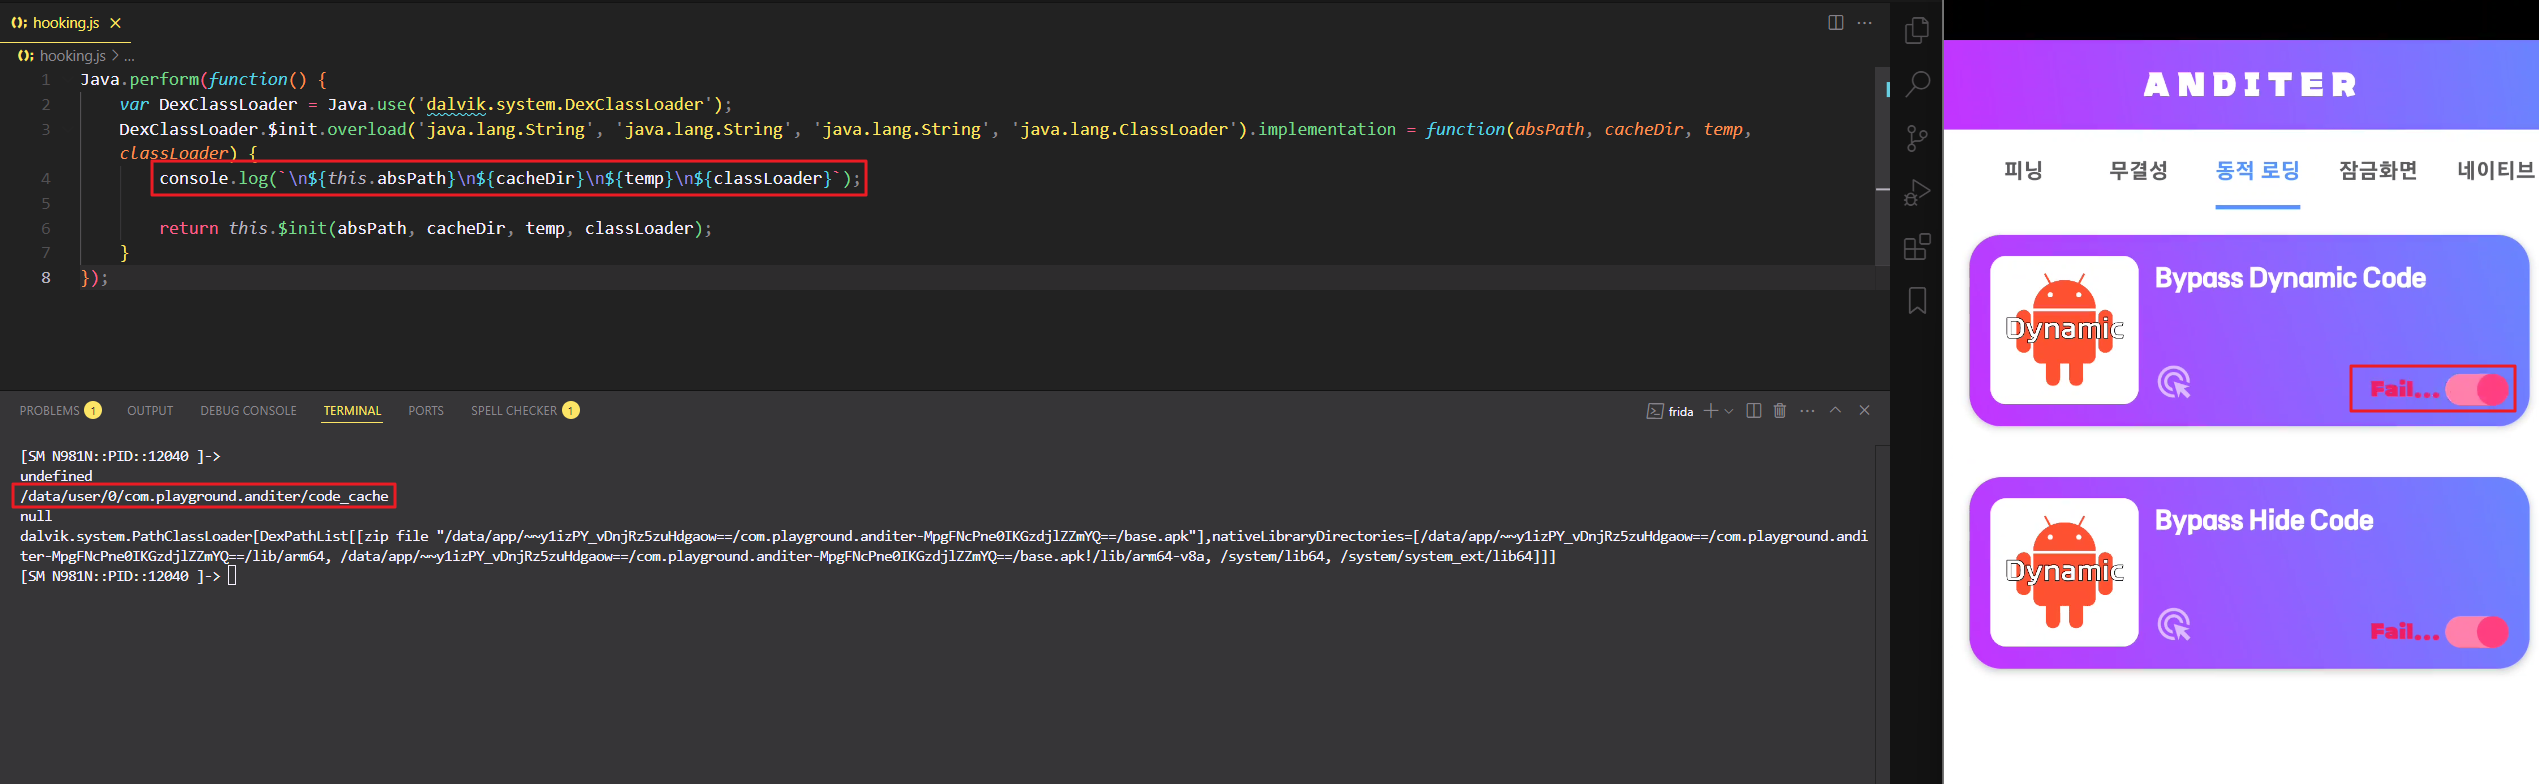This screenshot has height=784, width=2539.
Task: Click the code_cache path in terminal output
Action: [x=204, y=496]
